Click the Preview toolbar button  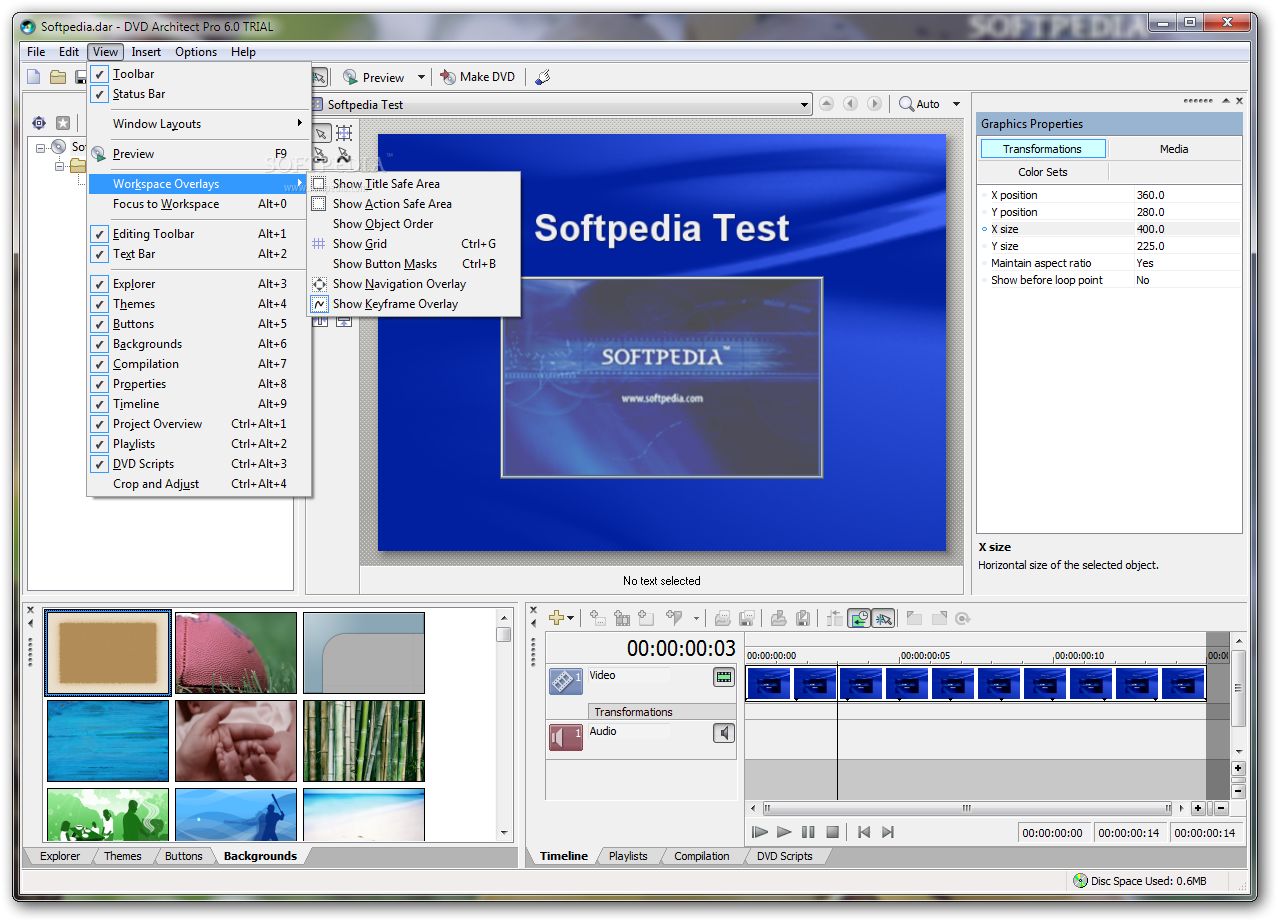(x=373, y=77)
